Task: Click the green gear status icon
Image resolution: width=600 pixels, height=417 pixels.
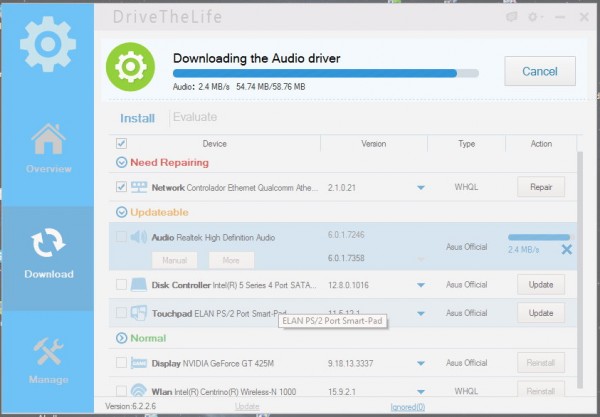Action: (x=130, y=67)
